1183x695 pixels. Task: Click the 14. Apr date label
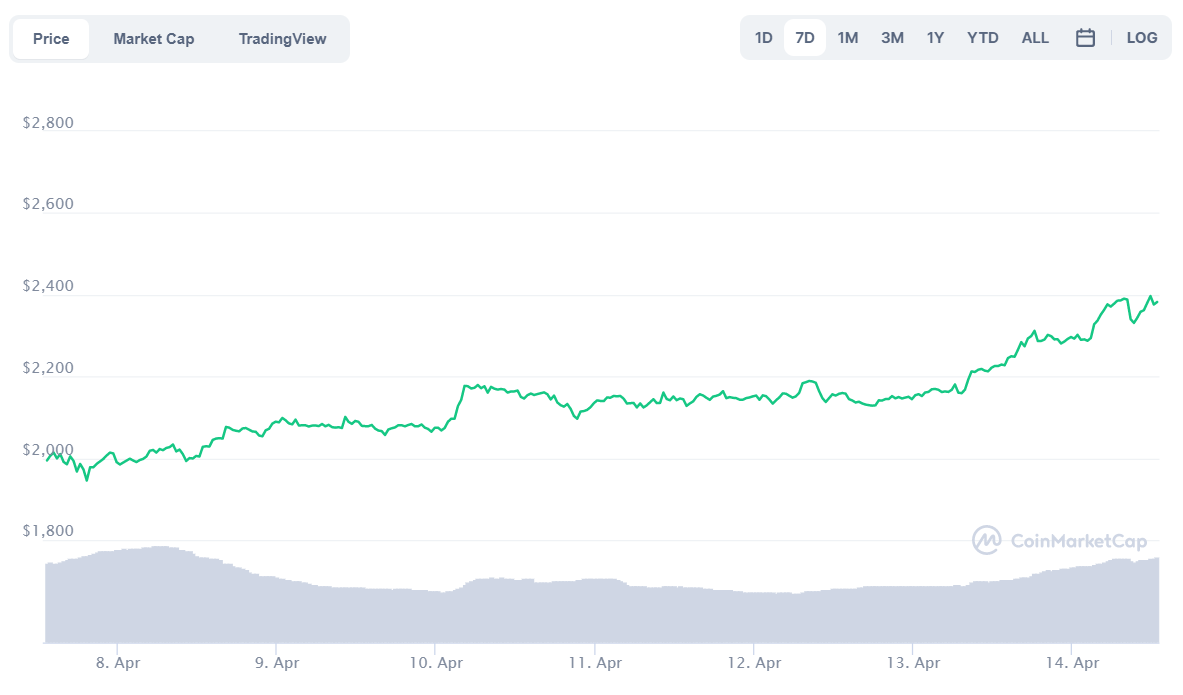[x=1071, y=662]
